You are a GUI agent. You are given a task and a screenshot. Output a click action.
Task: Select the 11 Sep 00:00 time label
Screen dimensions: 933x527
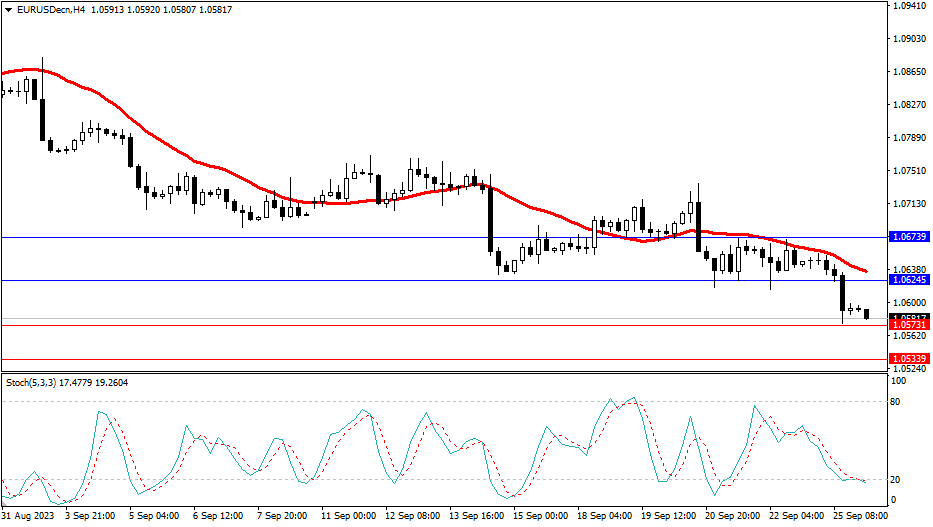[347, 517]
